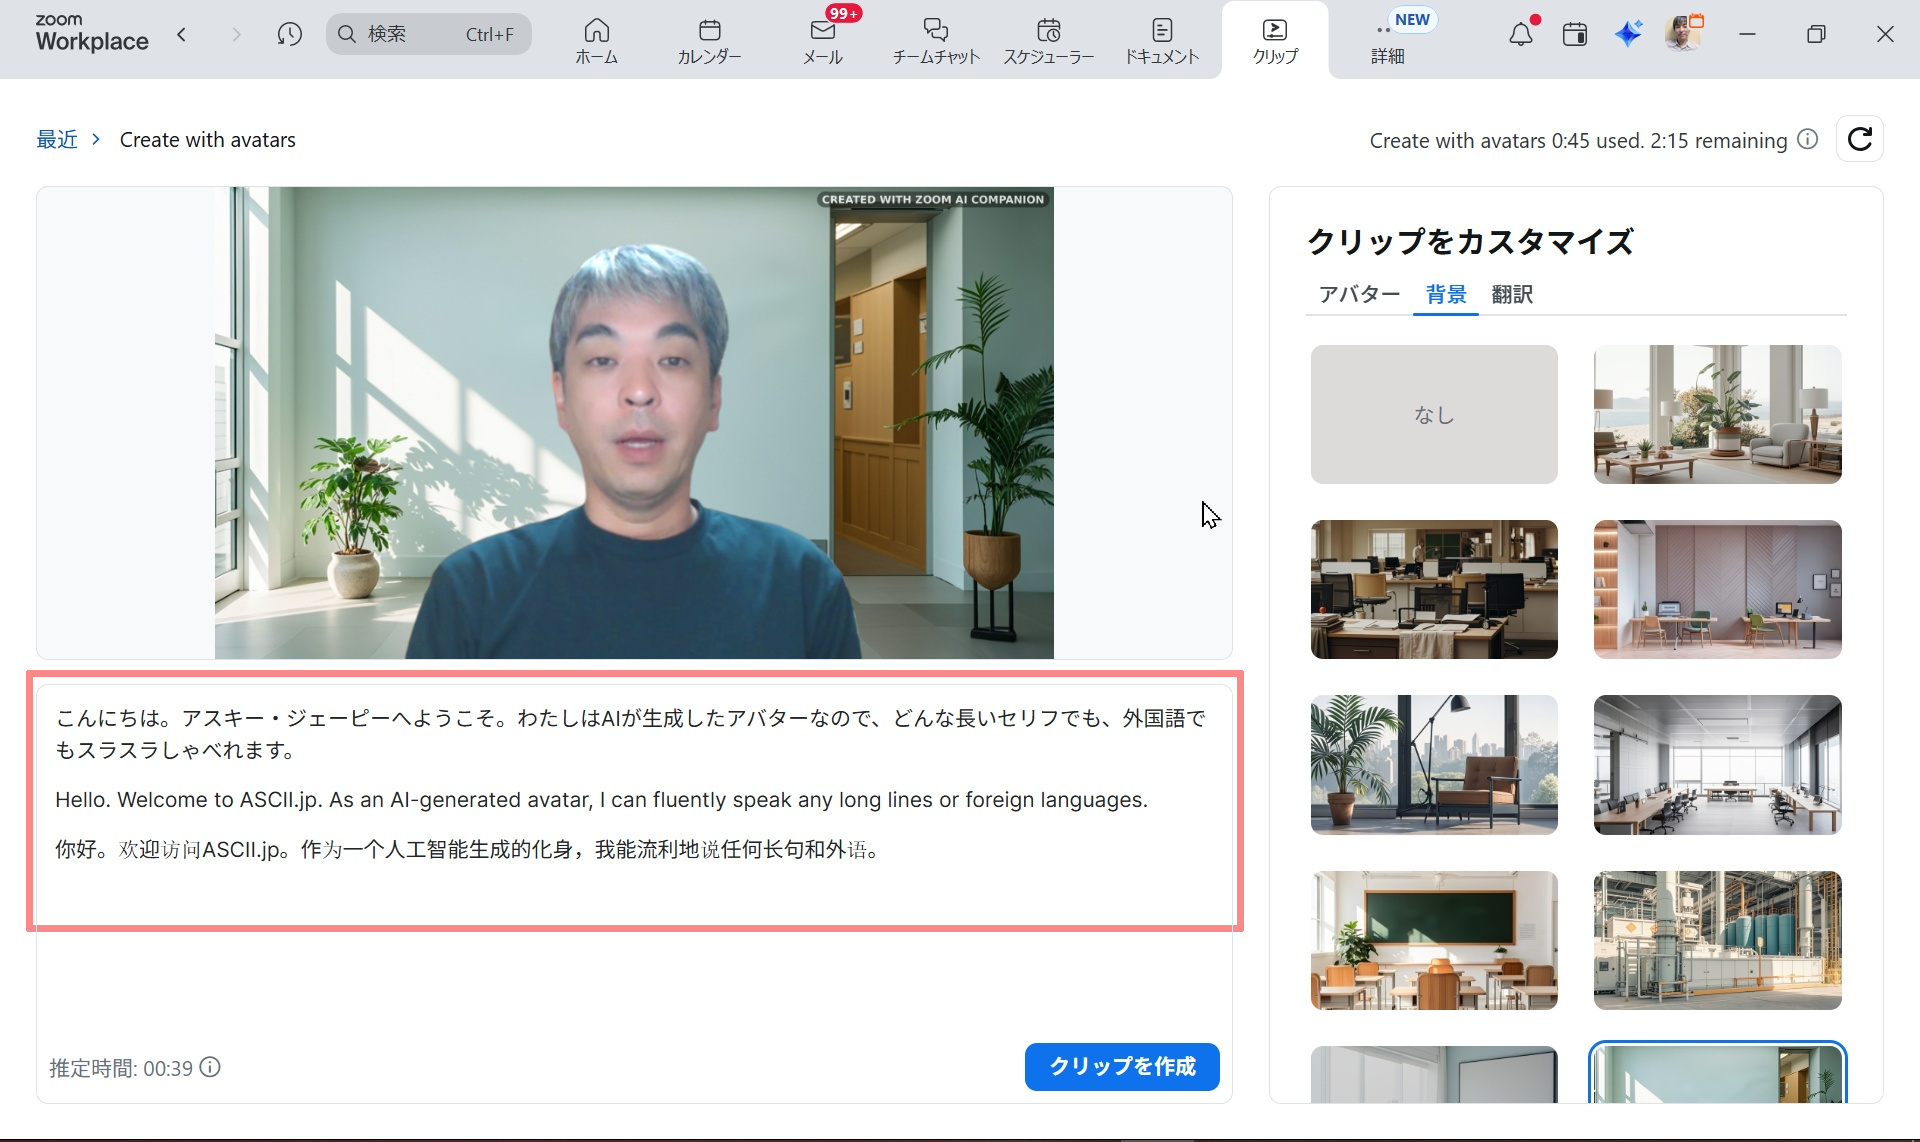Open the More (詳細) menu with NEW badge
Image resolution: width=1920 pixels, height=1142 pixels.
click(x=1387, y=40)
